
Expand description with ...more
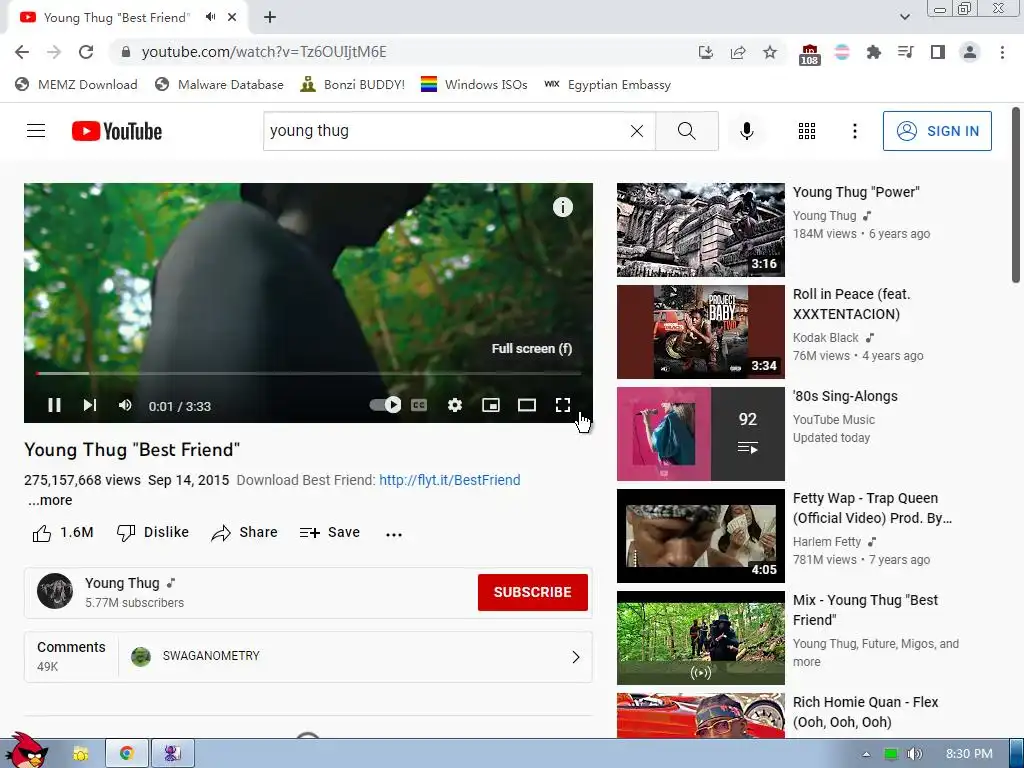click(x=50, y=500)
